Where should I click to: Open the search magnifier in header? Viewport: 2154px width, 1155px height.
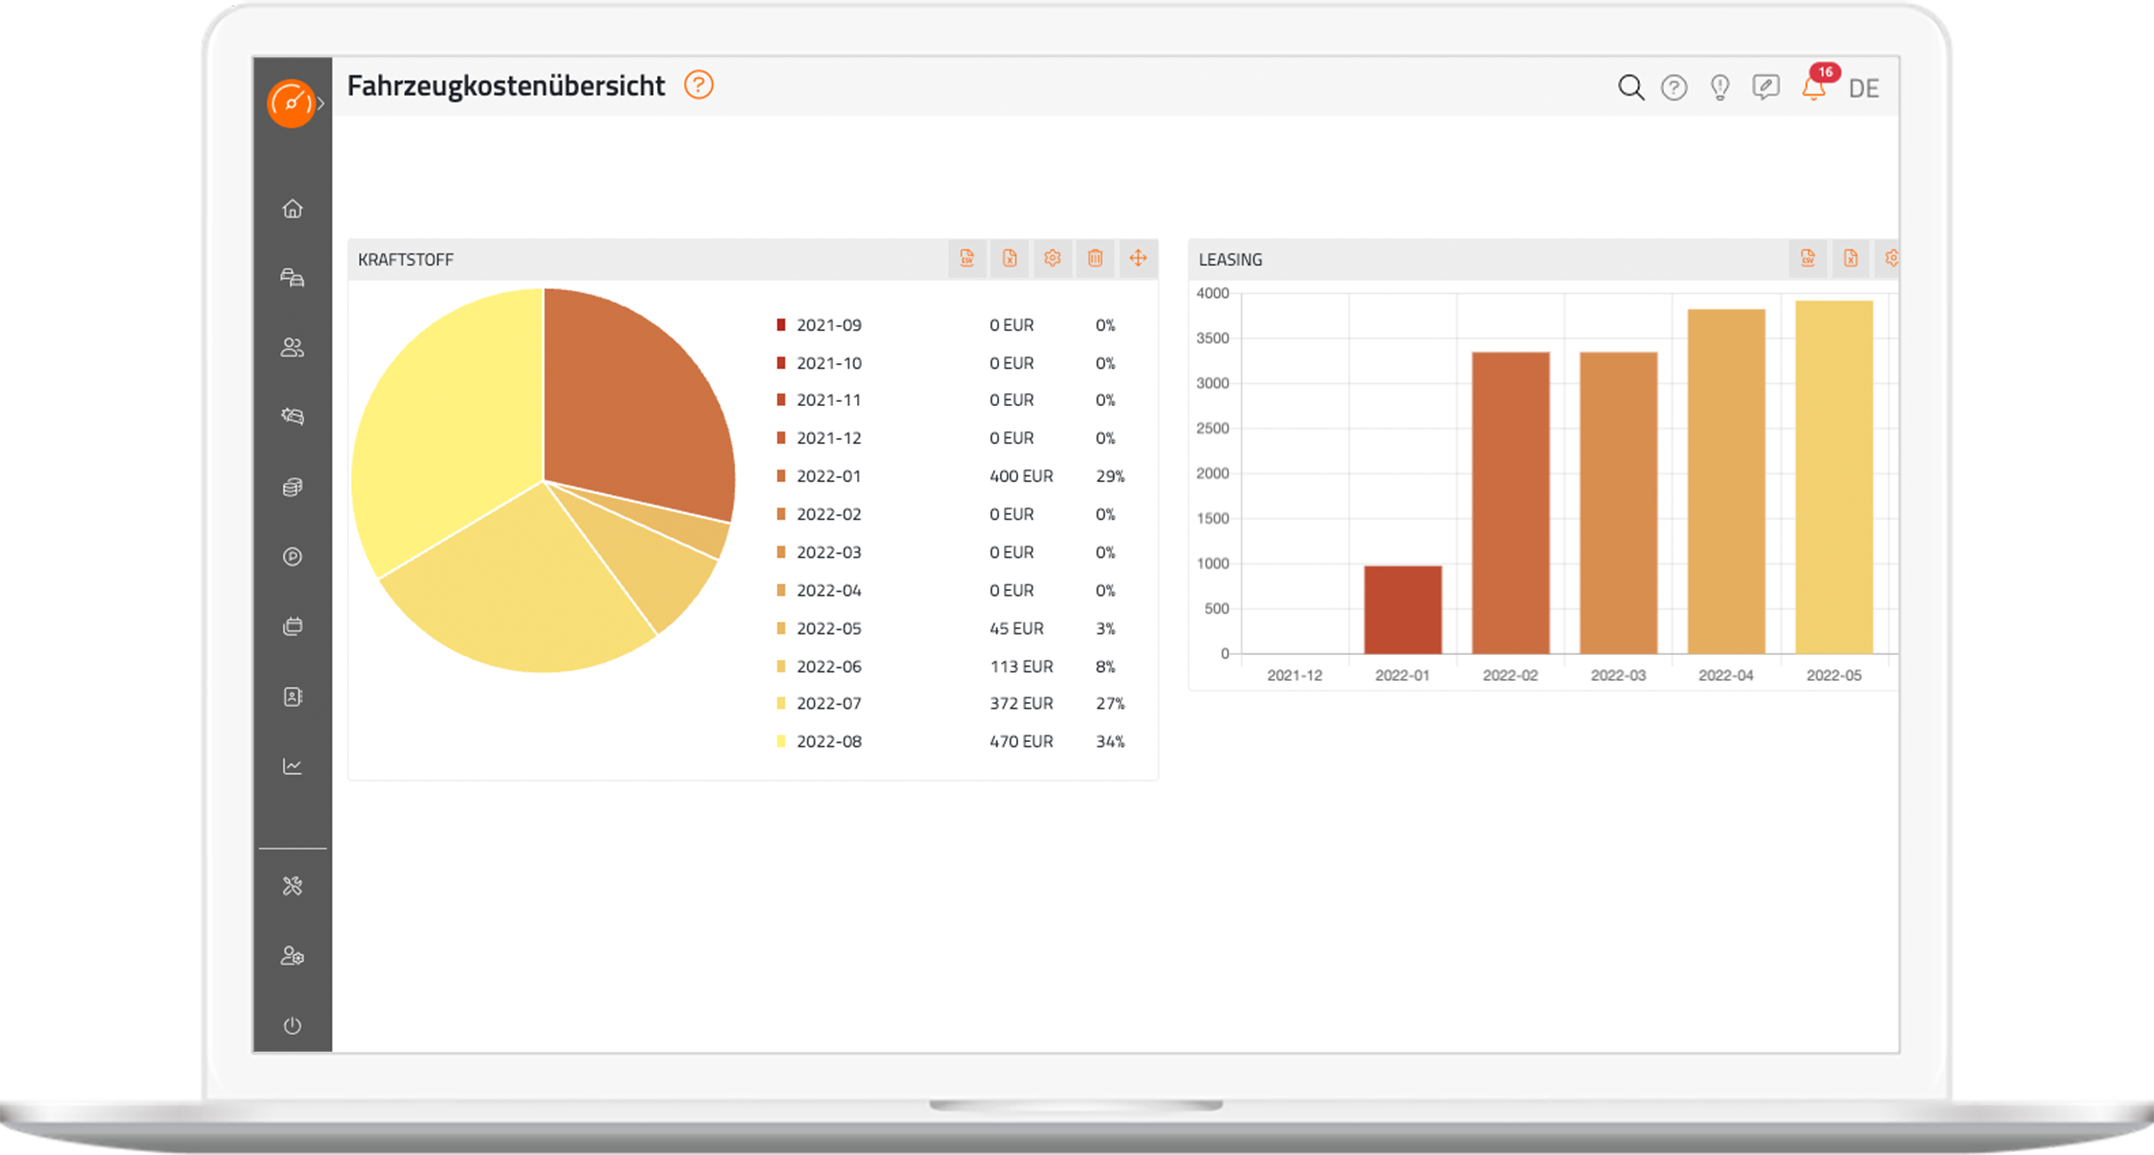pos(1631,88)
